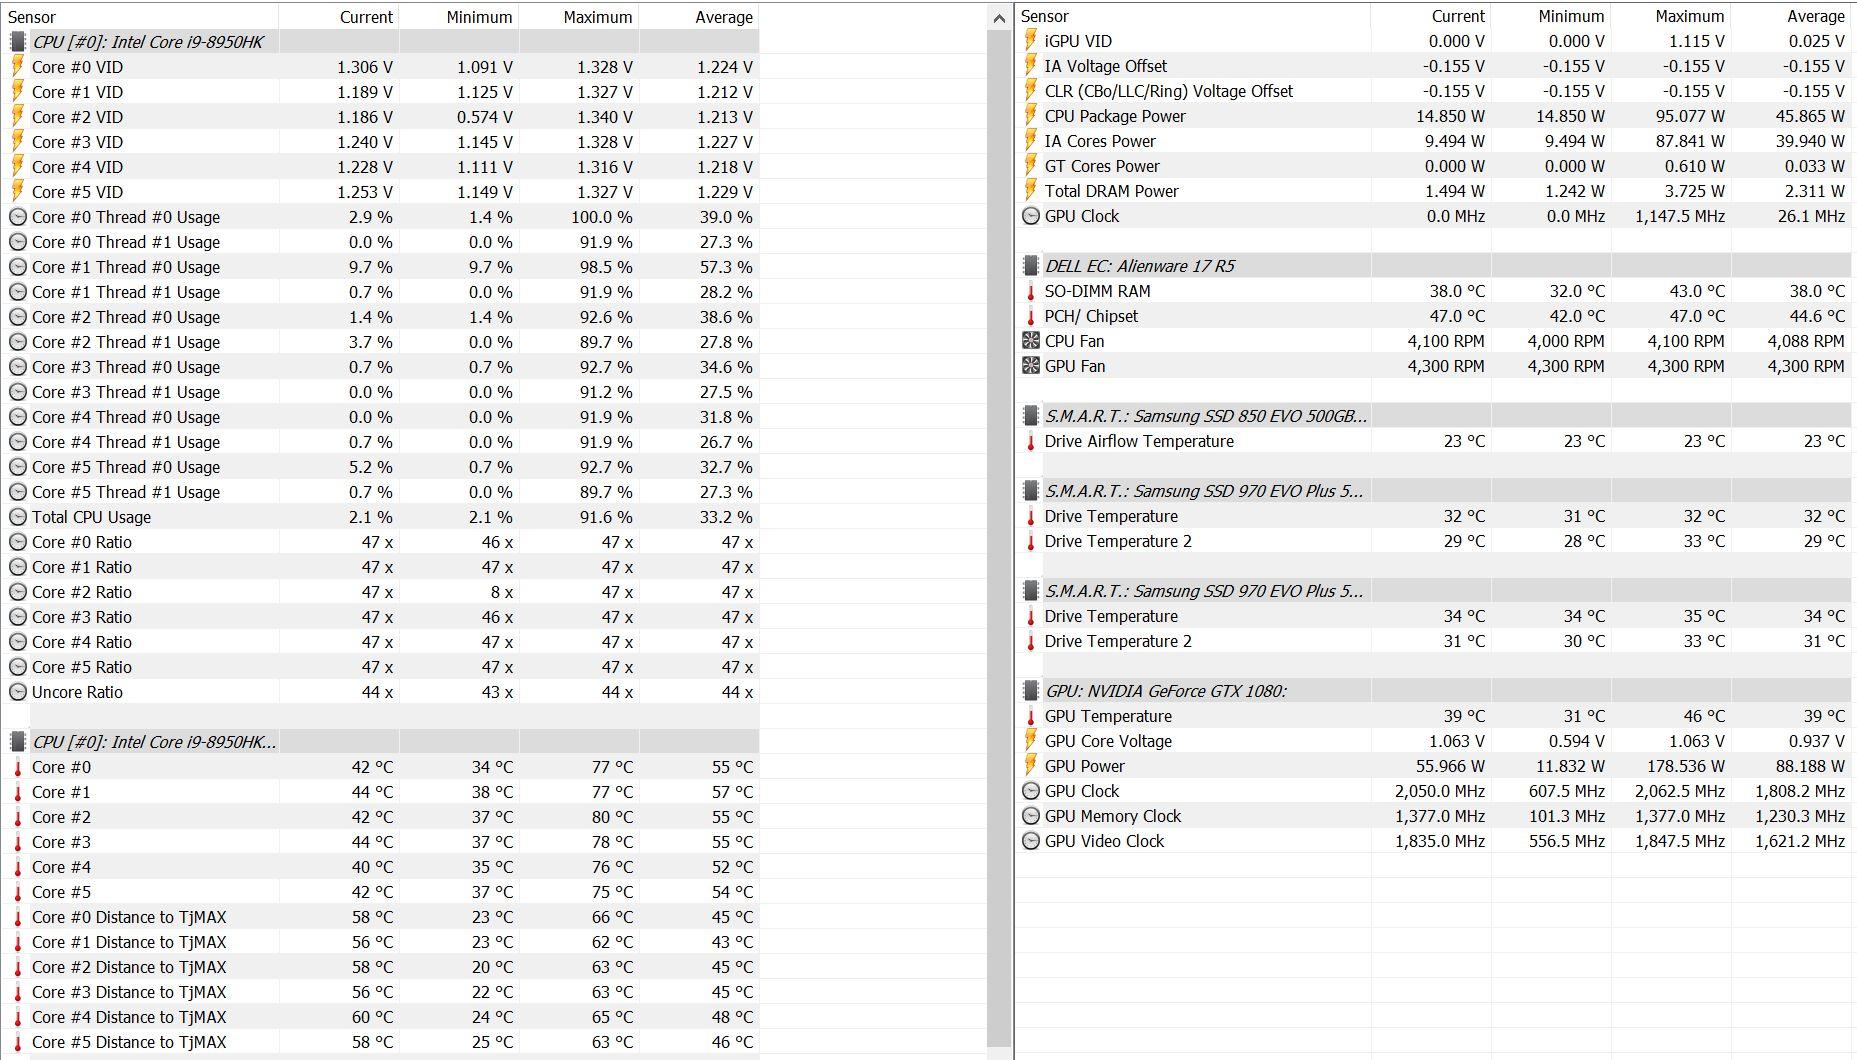The image size is (1857, 1060).
Task: Click the left panel Minimum column header
Action: [459, 17]
